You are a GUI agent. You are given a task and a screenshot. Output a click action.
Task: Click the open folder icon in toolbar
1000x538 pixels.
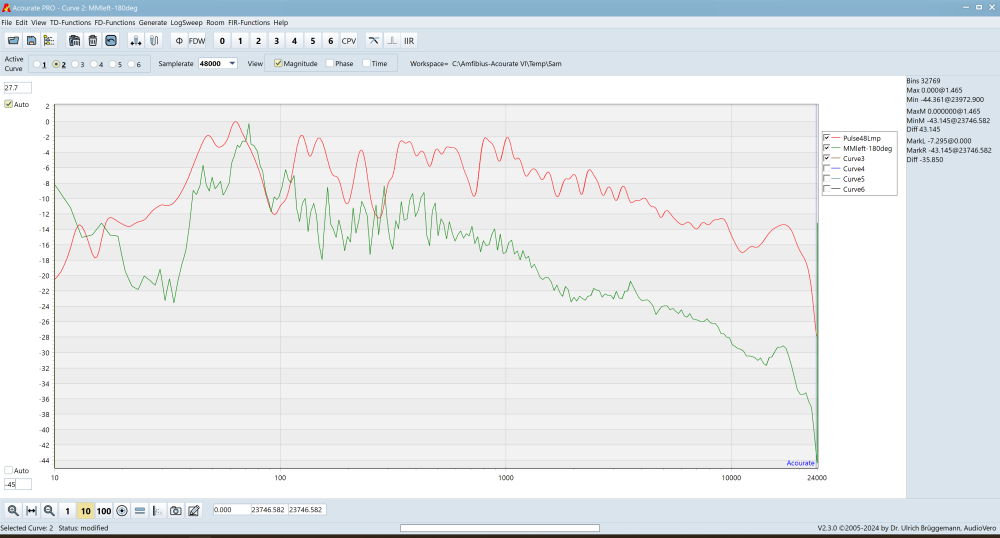(13, 41)
